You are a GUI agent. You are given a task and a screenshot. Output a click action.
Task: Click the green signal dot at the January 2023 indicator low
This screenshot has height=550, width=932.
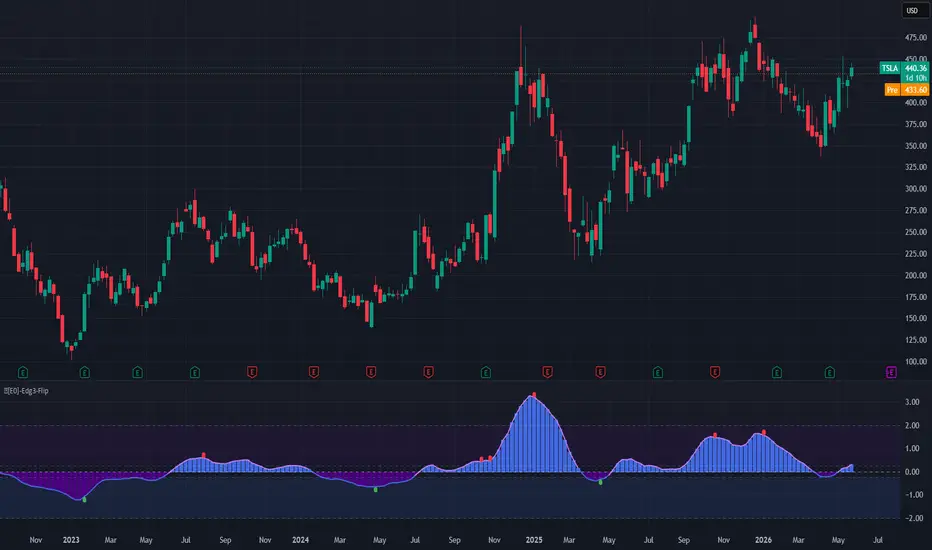pyautogui.click(x=84, y=500)
